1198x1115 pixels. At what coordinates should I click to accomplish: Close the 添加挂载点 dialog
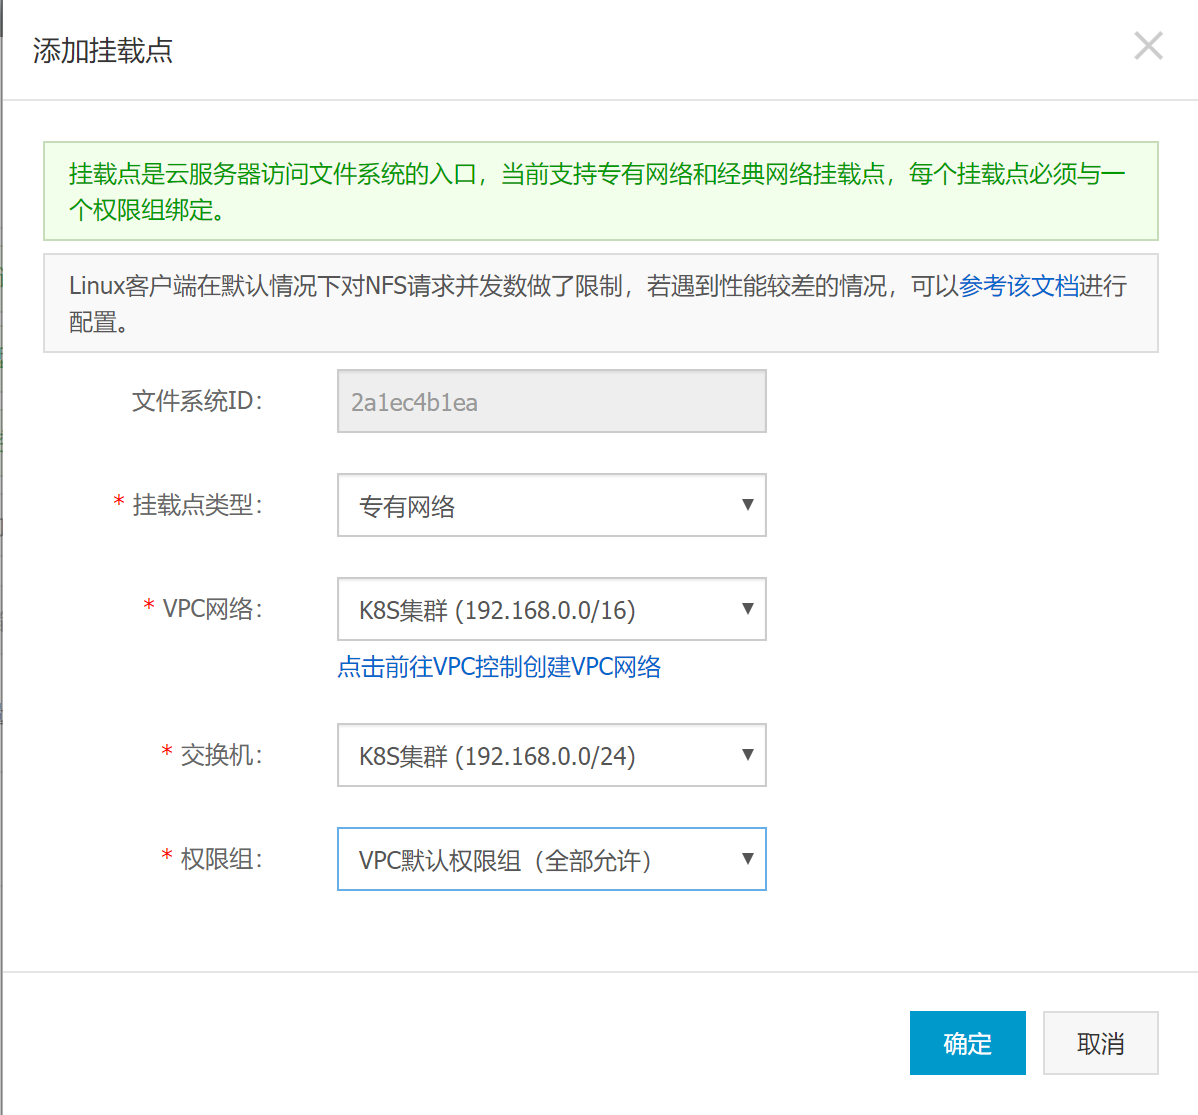1148,46
